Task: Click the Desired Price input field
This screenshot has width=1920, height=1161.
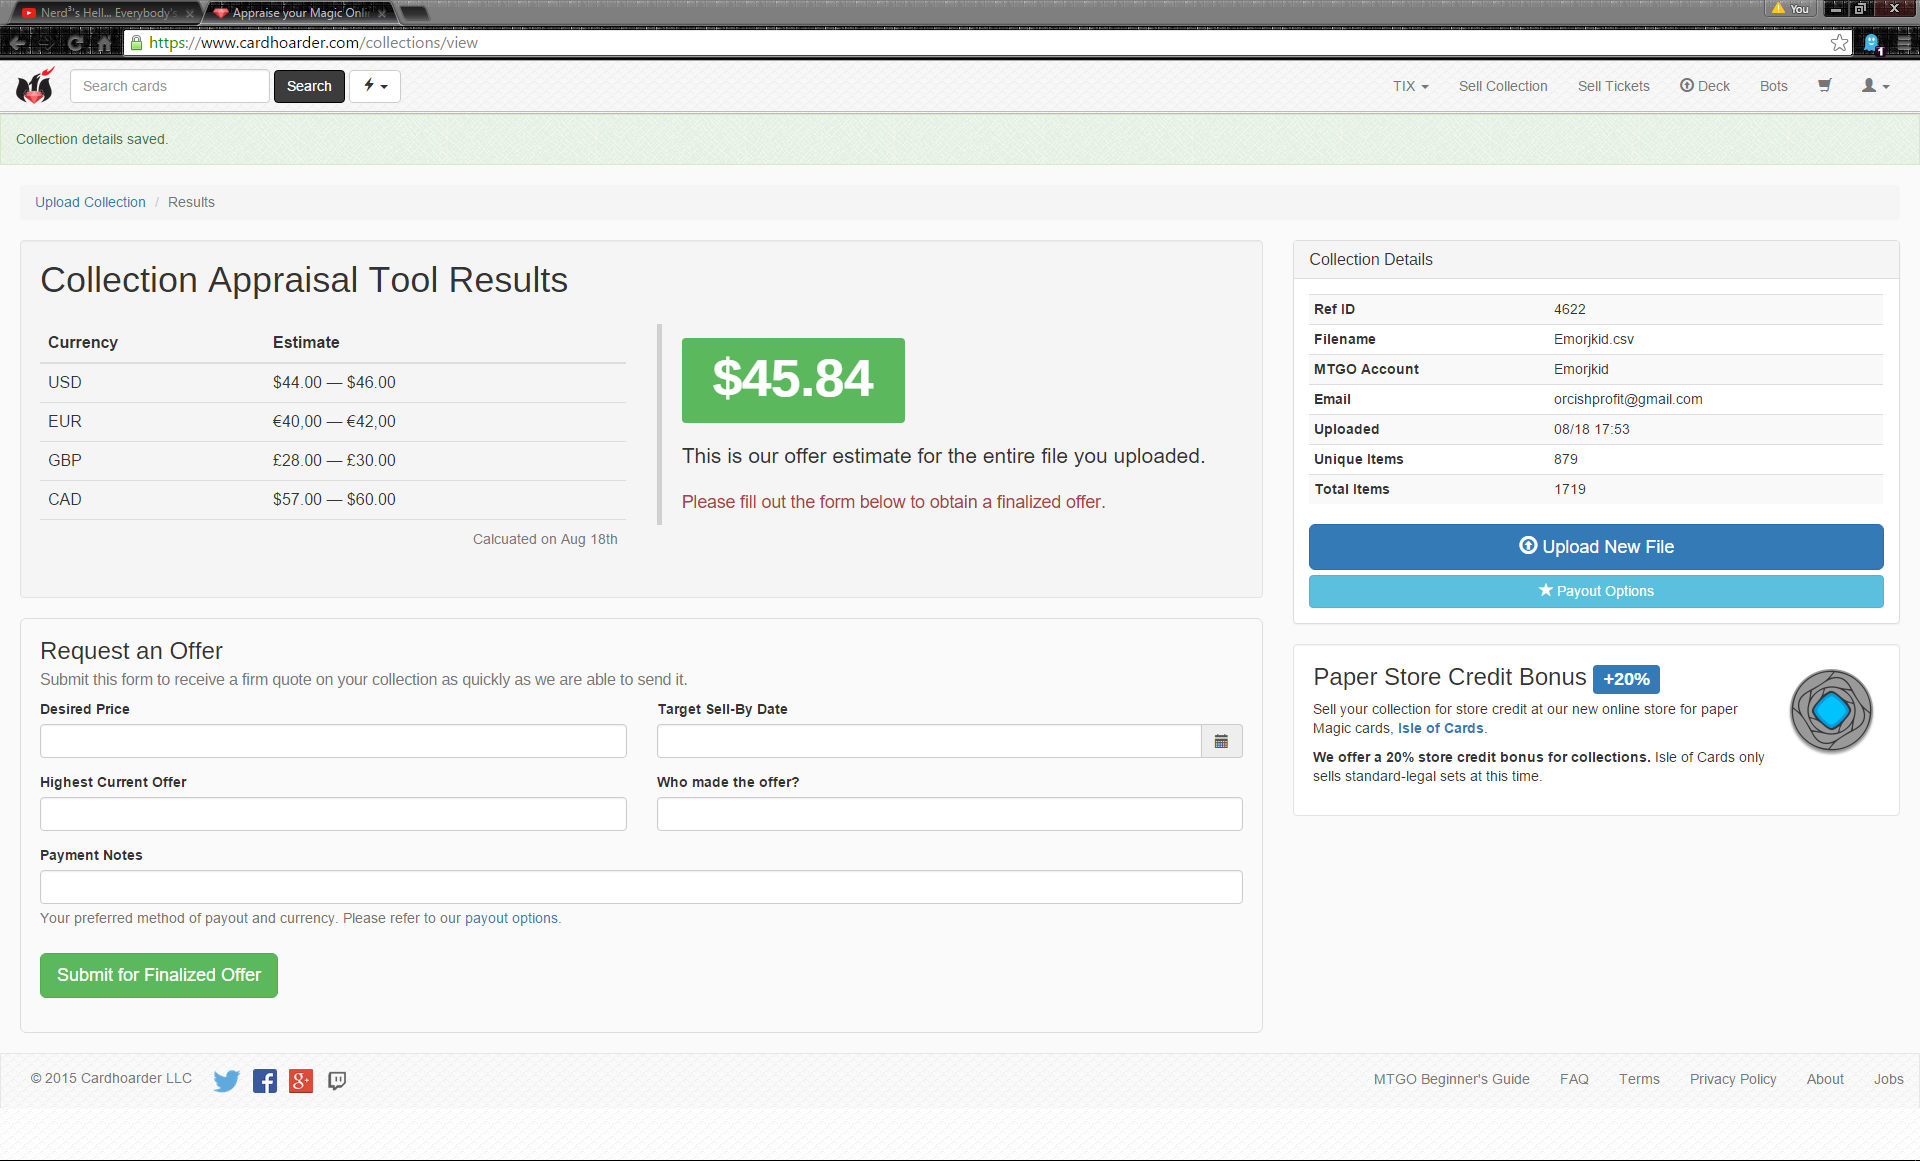Action: pyautogui.click(x=333, y=741)
